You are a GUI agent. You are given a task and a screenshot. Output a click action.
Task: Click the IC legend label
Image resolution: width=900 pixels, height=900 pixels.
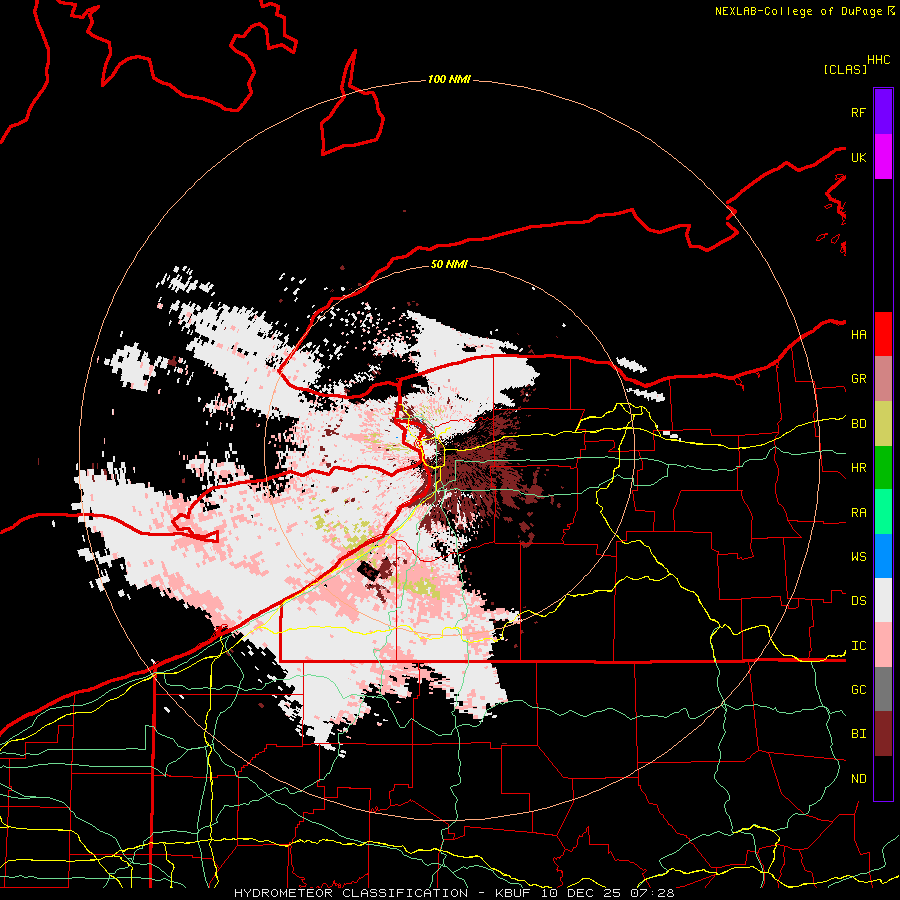click(x=858, y=646)
